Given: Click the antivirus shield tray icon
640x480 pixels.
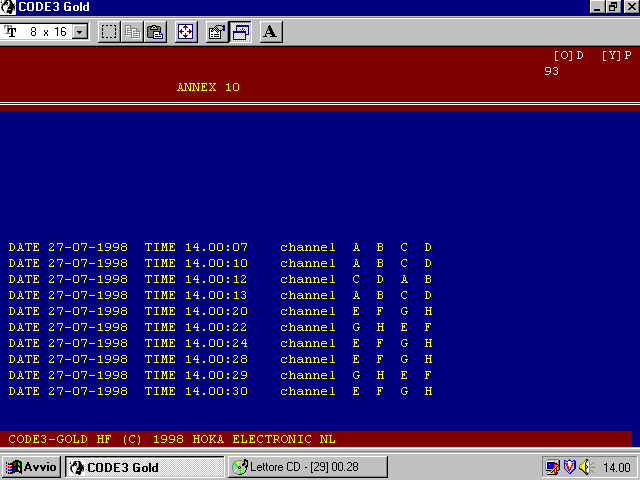Looking at the screenshot, I should point(569,467).
